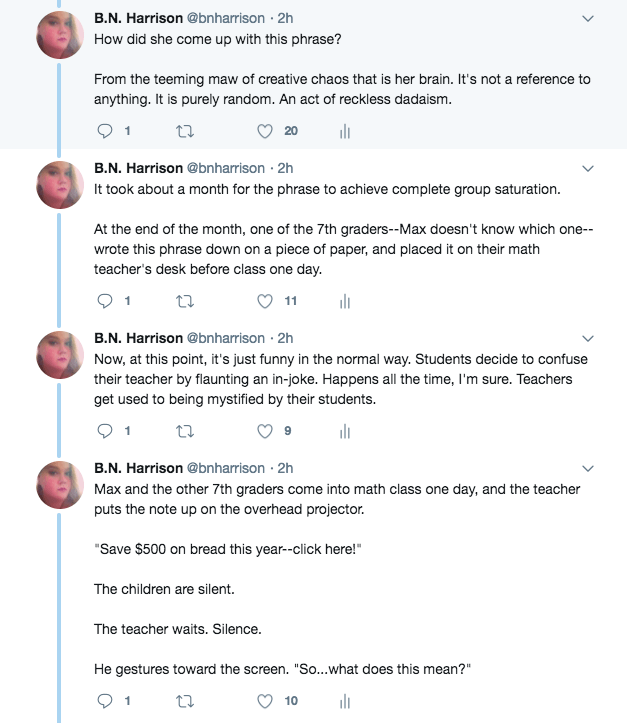Like the 'Save $500 on bread' tweet
The width and height of the screenshot is (627, 723).
(265, 701)
